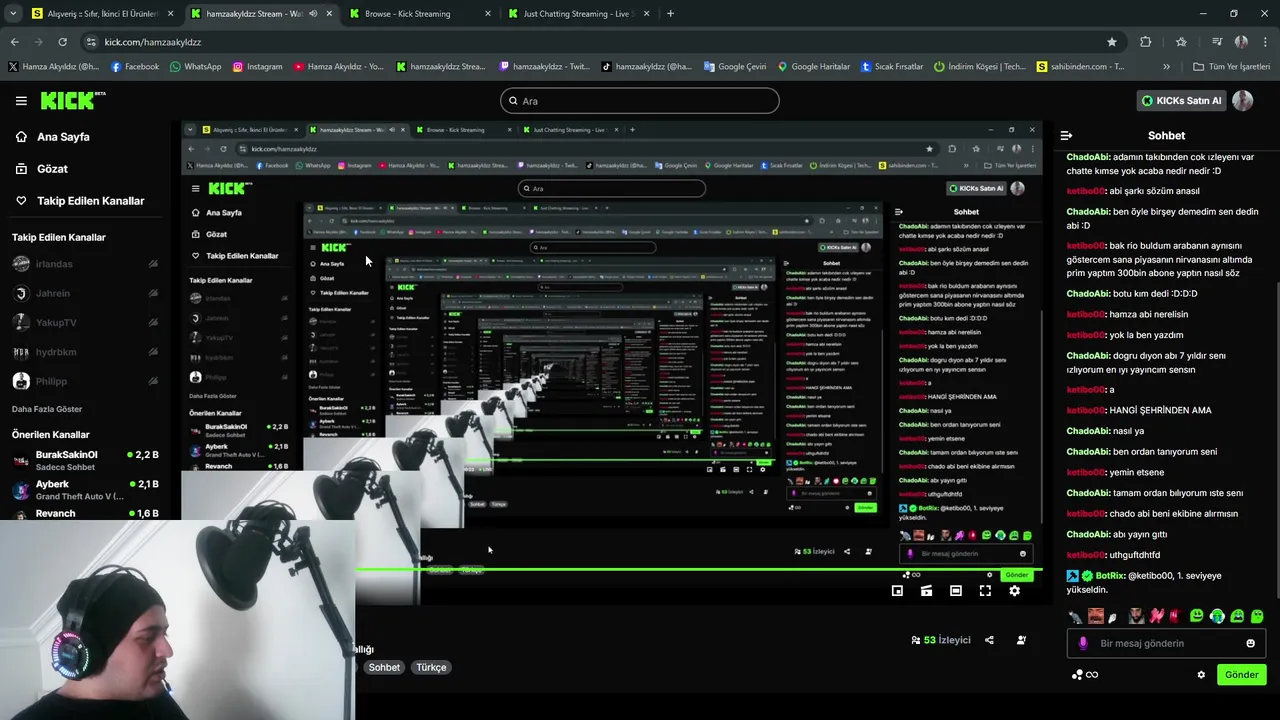This screenshot has height=720, width=1280.
Task: Open chat settings gear beside Gönder
Action: pos(1201,675)
